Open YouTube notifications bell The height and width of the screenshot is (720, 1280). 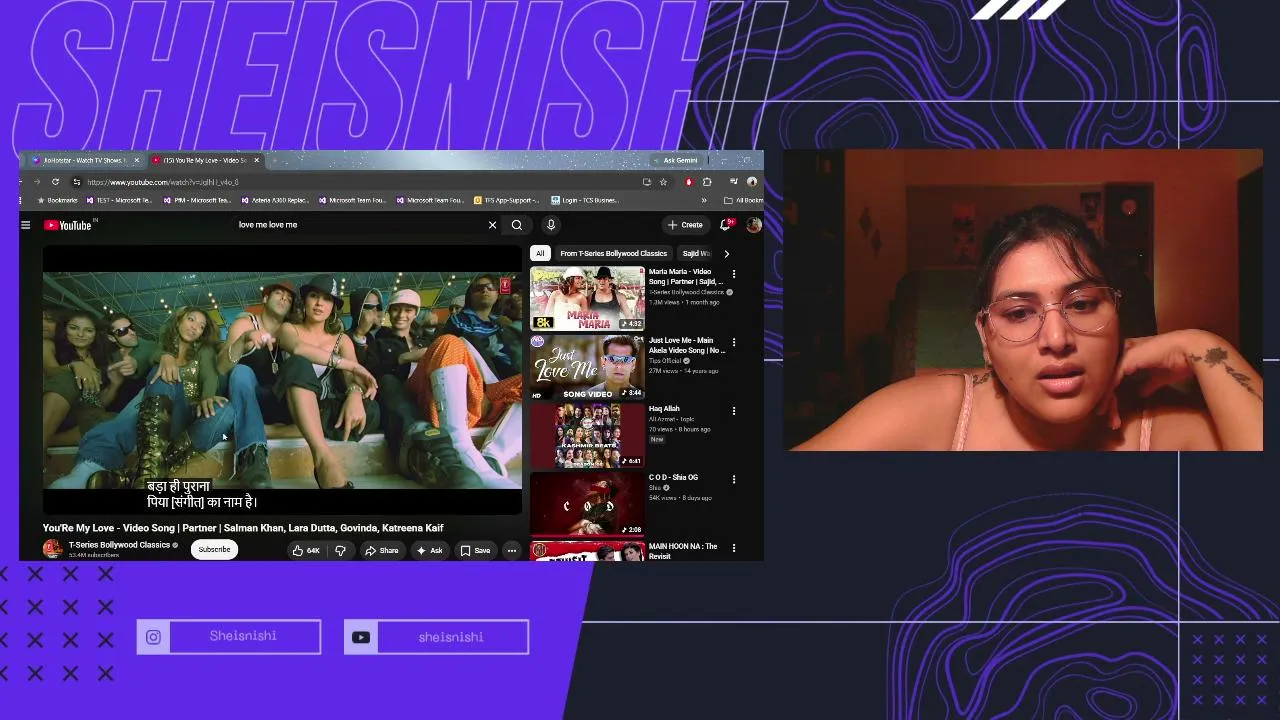coord(725,225)
